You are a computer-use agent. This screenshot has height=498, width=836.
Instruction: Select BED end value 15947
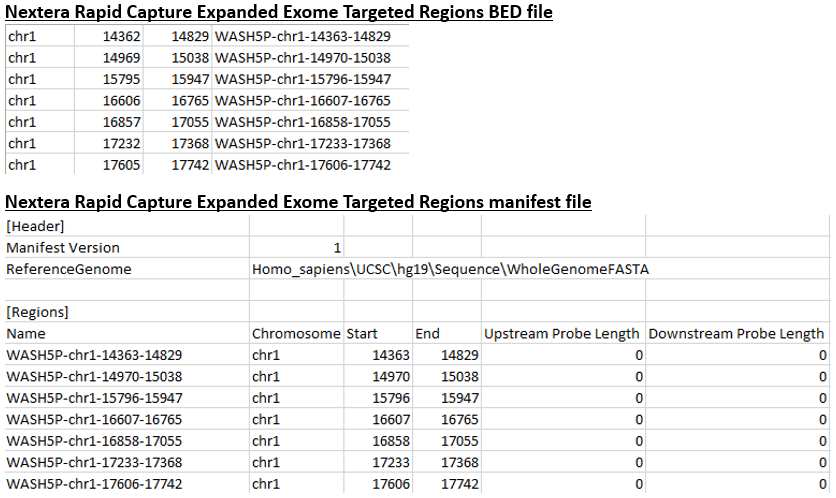click(189, 79)
